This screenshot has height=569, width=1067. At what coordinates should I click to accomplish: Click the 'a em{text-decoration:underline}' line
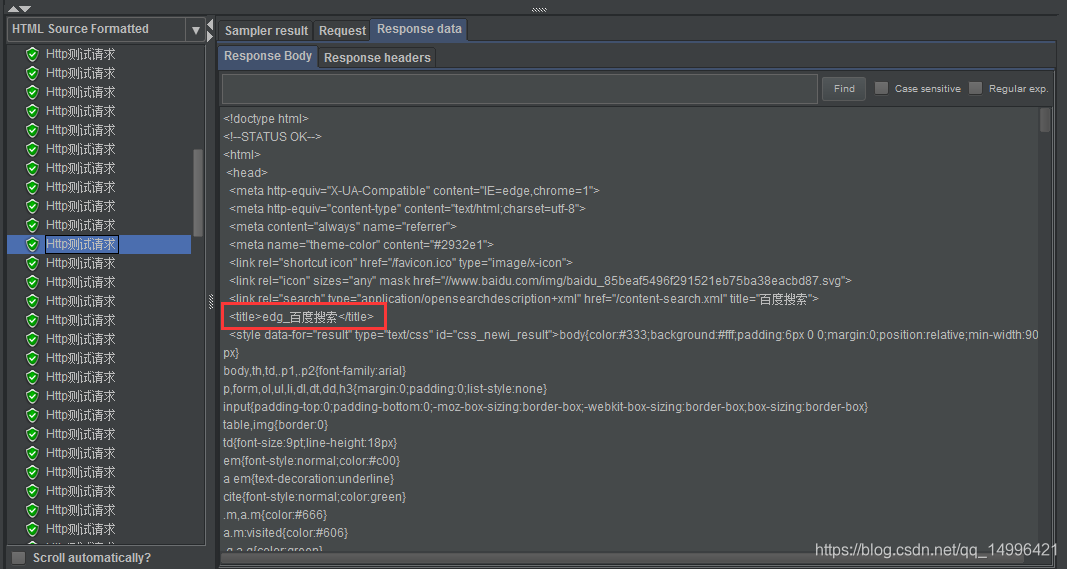(x=308, y=479)
